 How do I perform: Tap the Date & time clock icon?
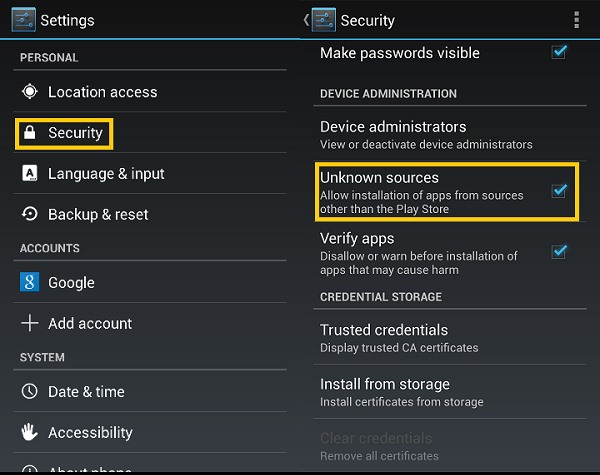tap(29, 391)
